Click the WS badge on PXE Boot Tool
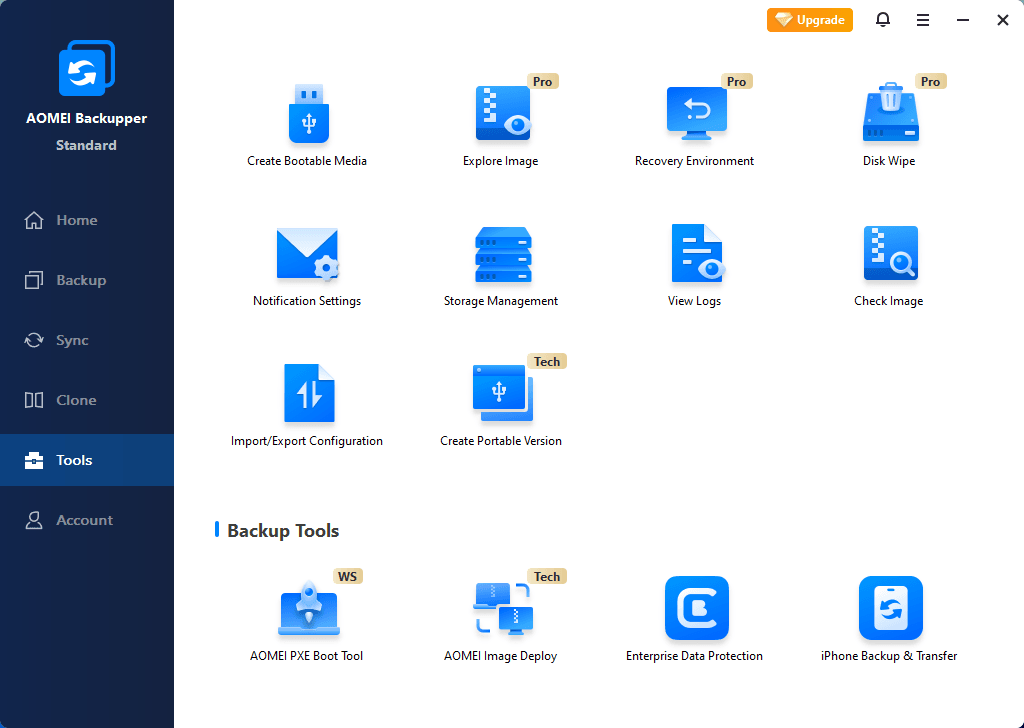 [x=347, y=577]
